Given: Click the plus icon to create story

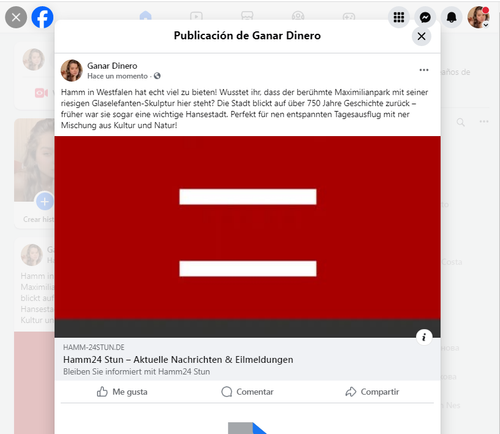Looking at the screenshot, I should coord(45,201).
